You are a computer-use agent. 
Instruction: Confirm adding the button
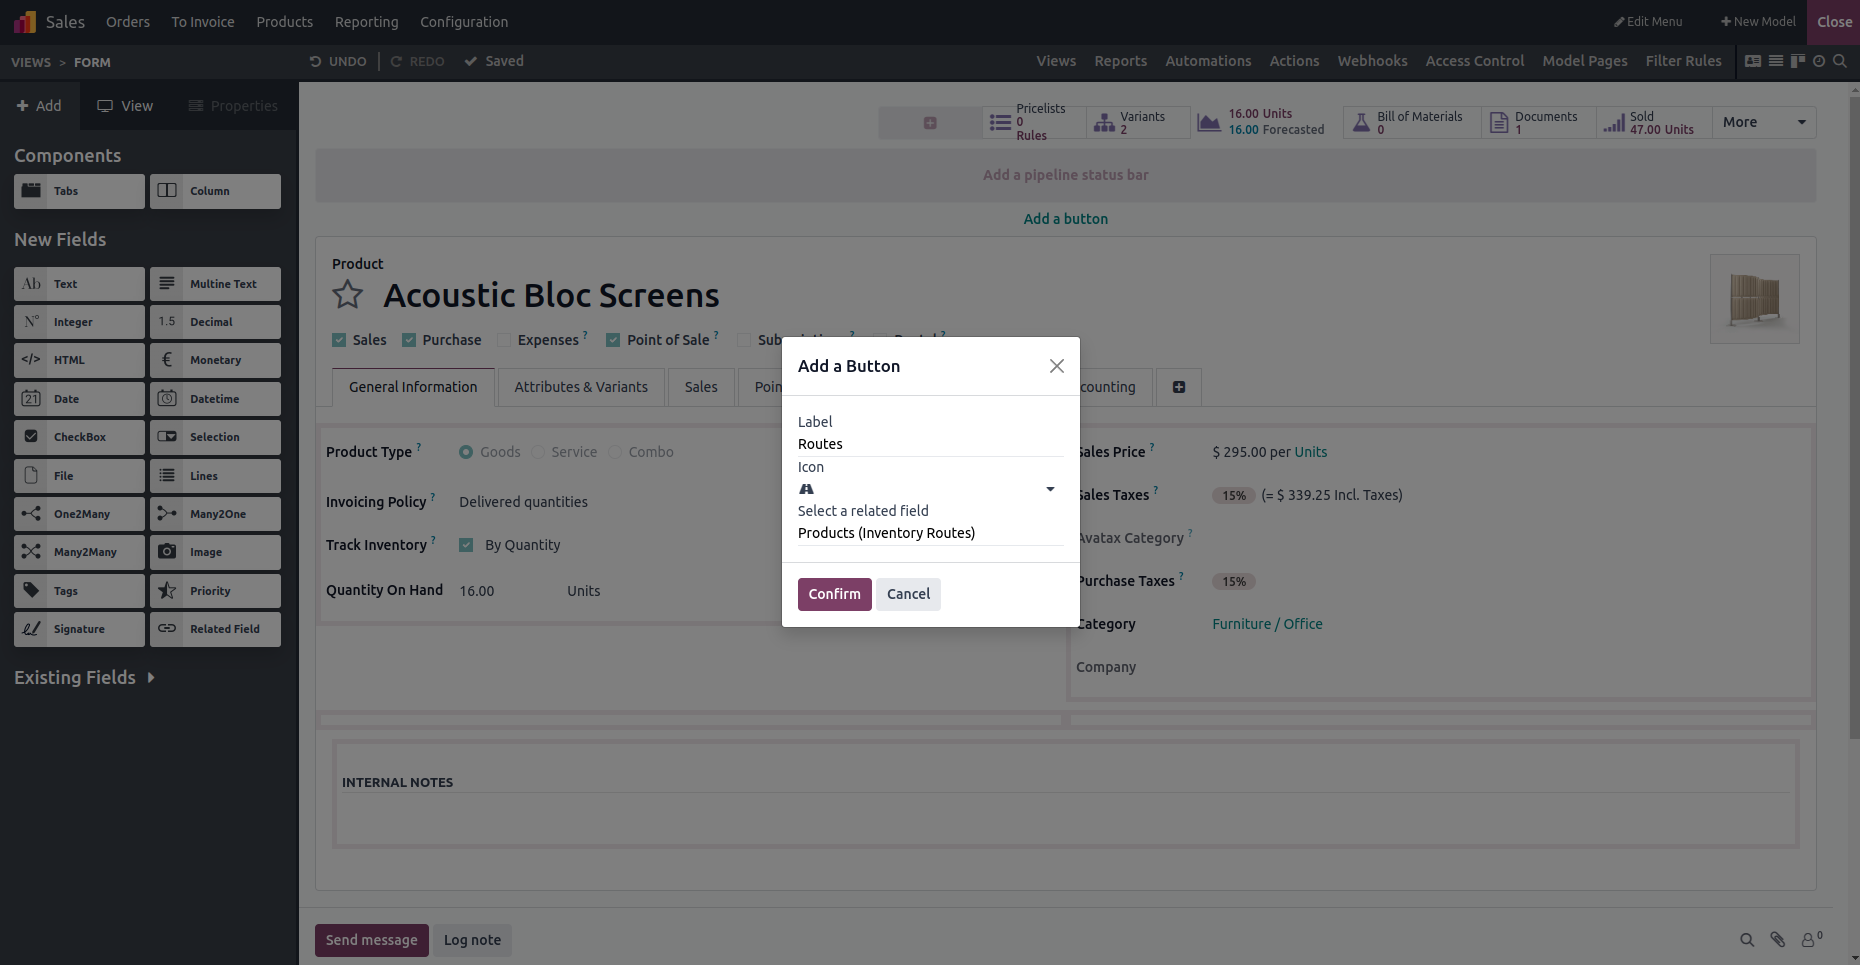tap(834, 594)
